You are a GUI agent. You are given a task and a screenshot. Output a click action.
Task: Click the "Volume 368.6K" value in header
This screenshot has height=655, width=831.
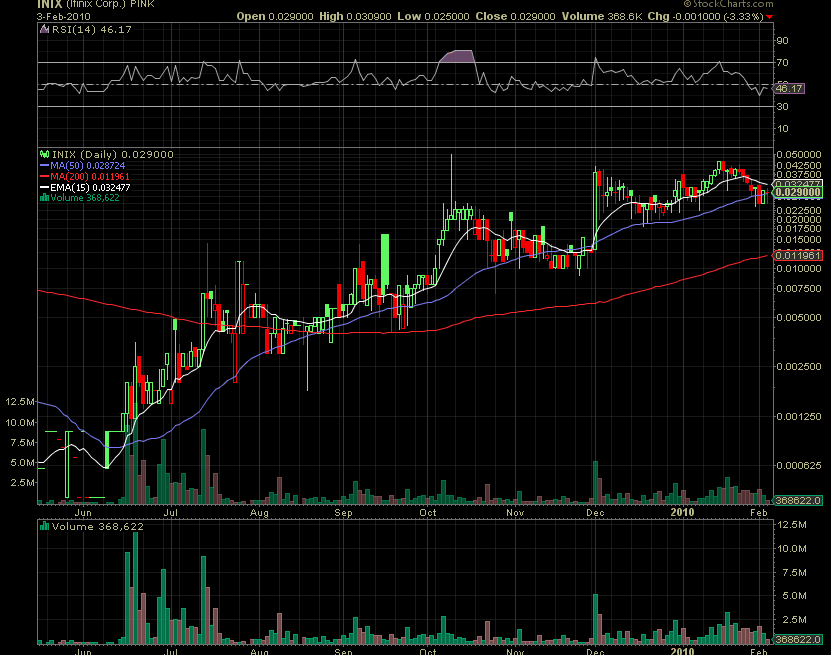pos(602,16)
